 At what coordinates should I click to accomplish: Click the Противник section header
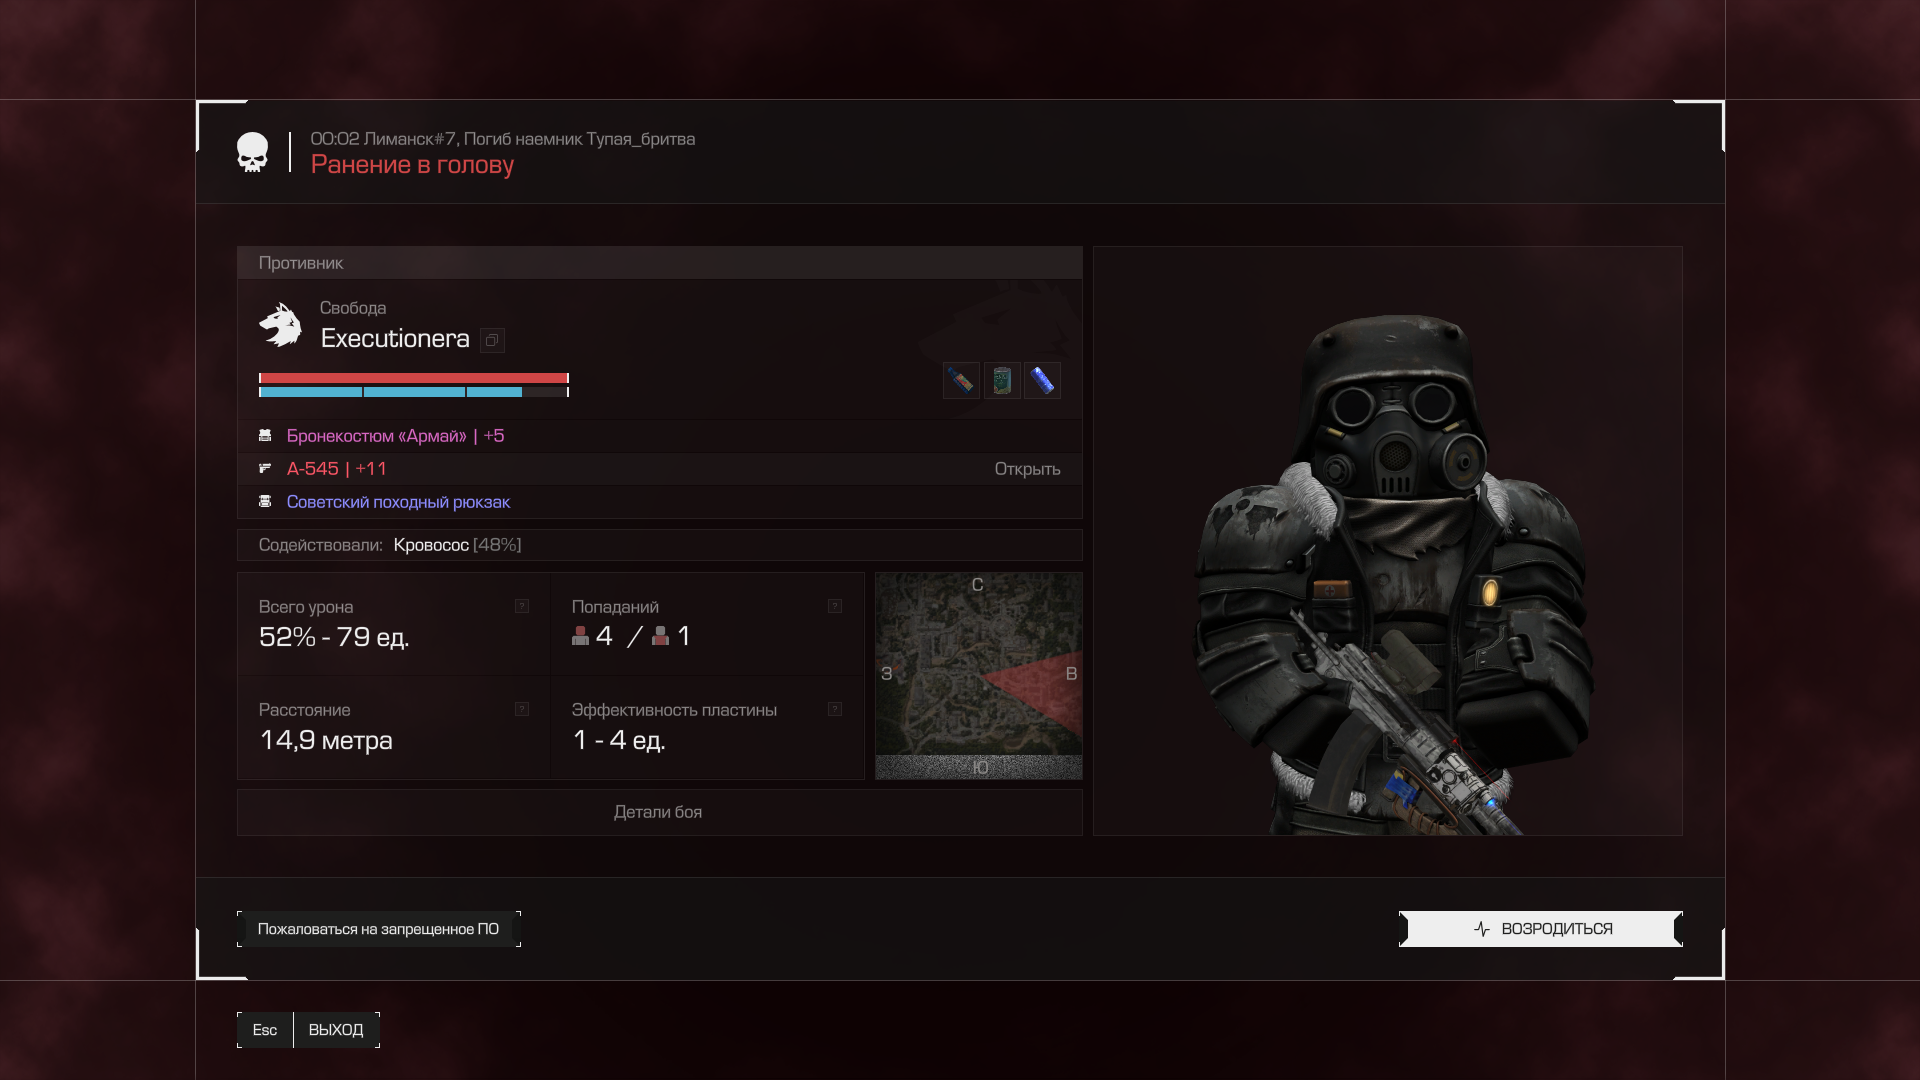pos(659,263)
